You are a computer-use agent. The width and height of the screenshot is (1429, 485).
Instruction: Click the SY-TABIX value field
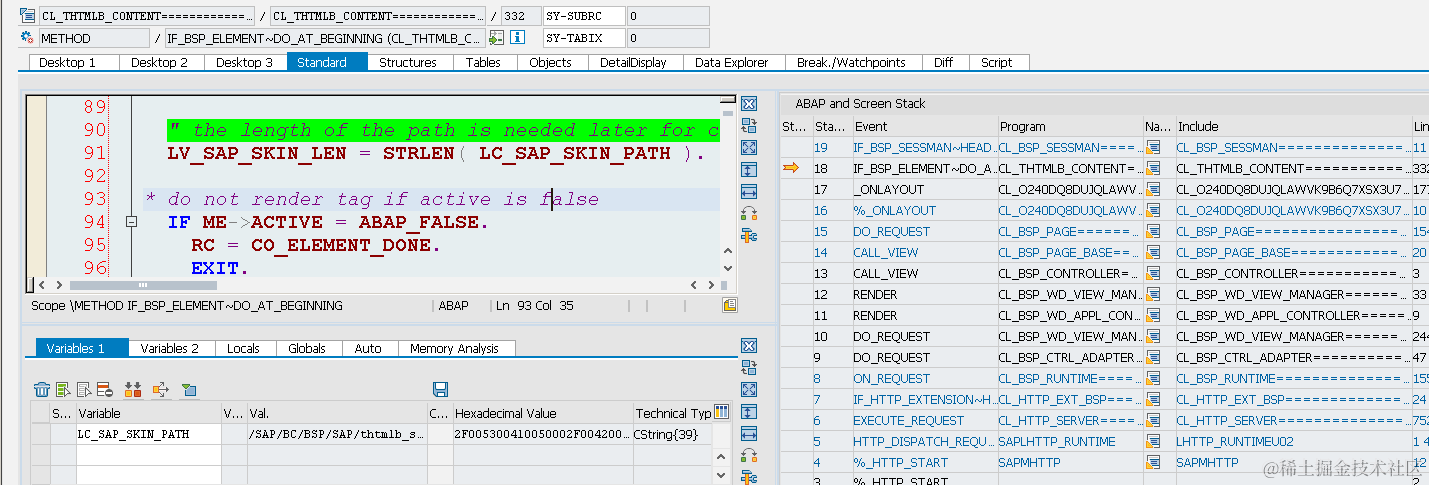[668, 38]
